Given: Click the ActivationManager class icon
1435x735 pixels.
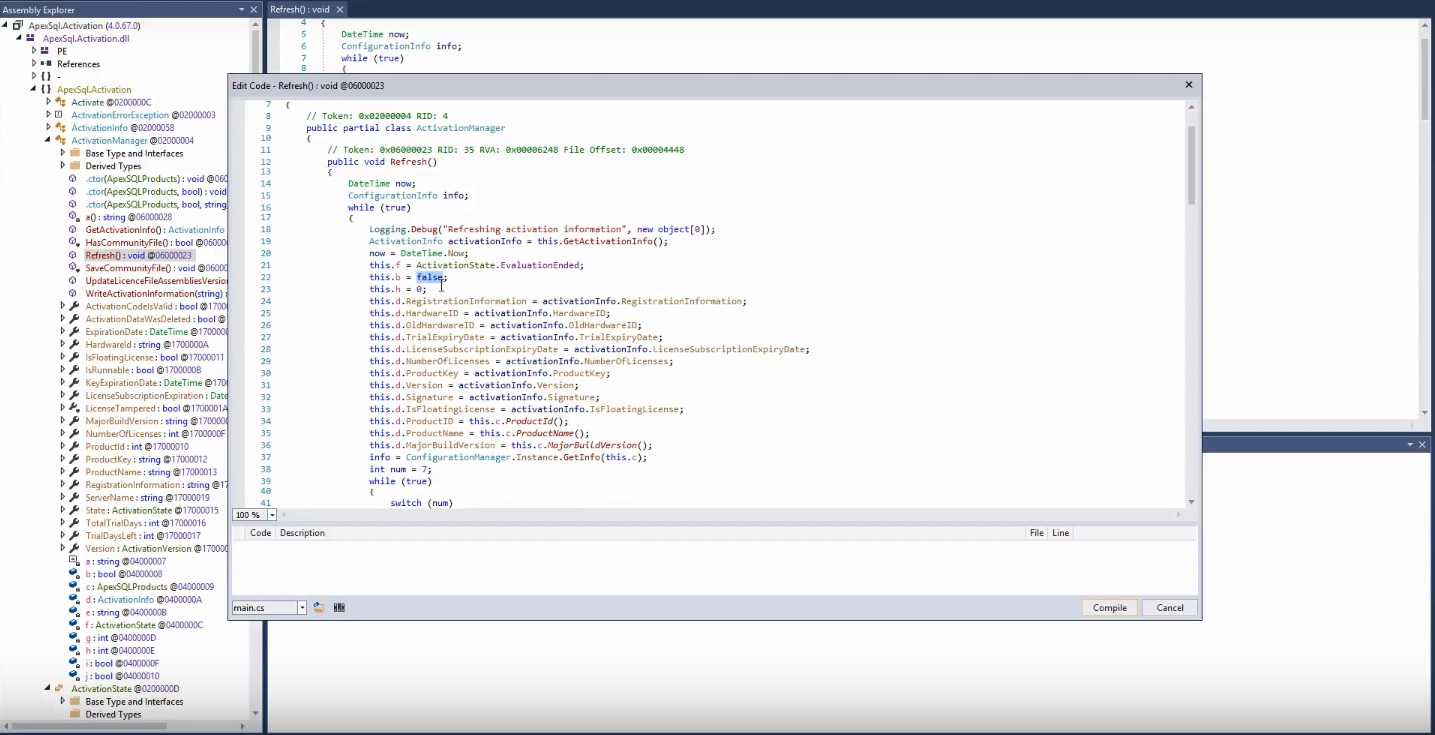Looking at the screenshot, I should 60,141.
